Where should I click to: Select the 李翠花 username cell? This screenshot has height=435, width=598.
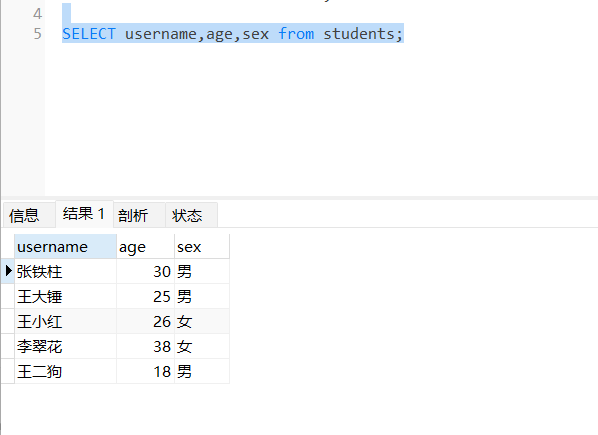click(65, 346)
